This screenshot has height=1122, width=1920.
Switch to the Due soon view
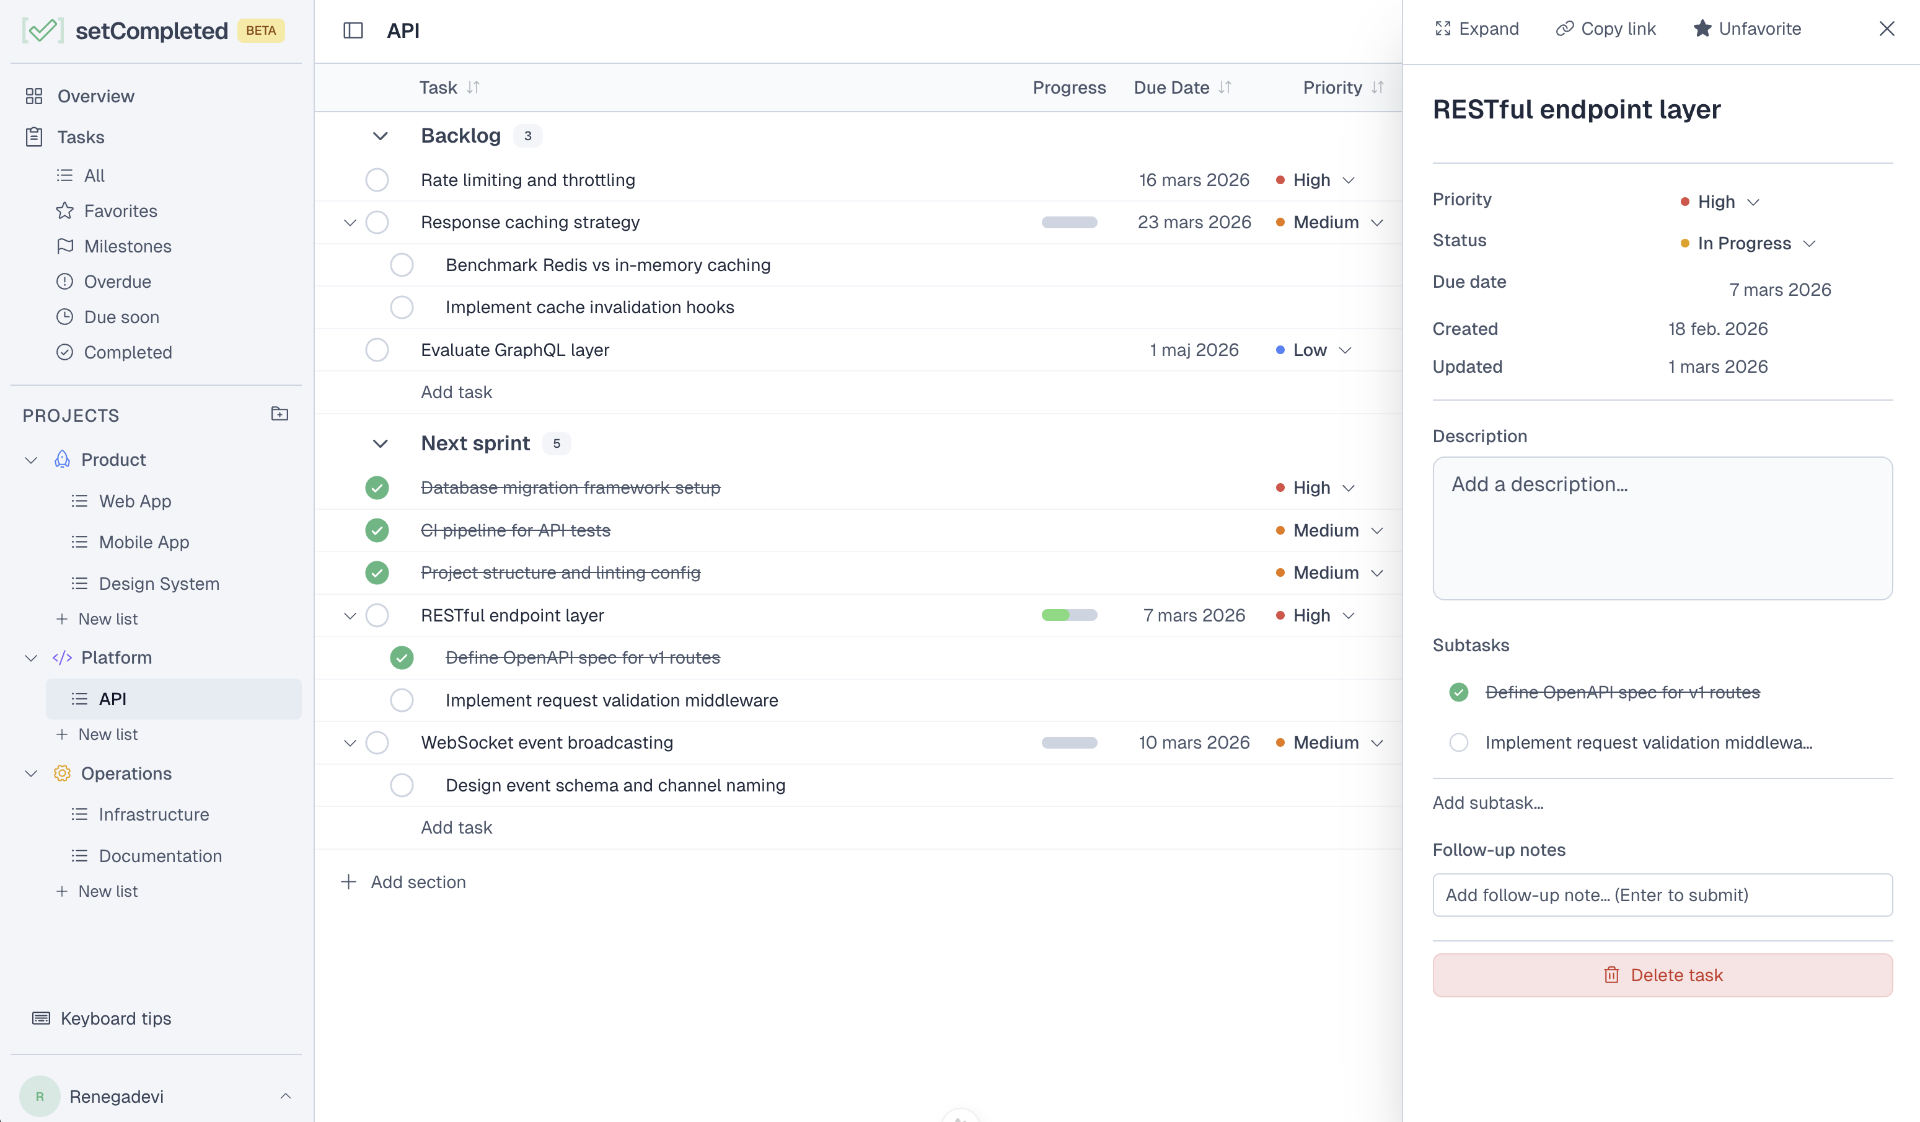(x=110, y=317)
